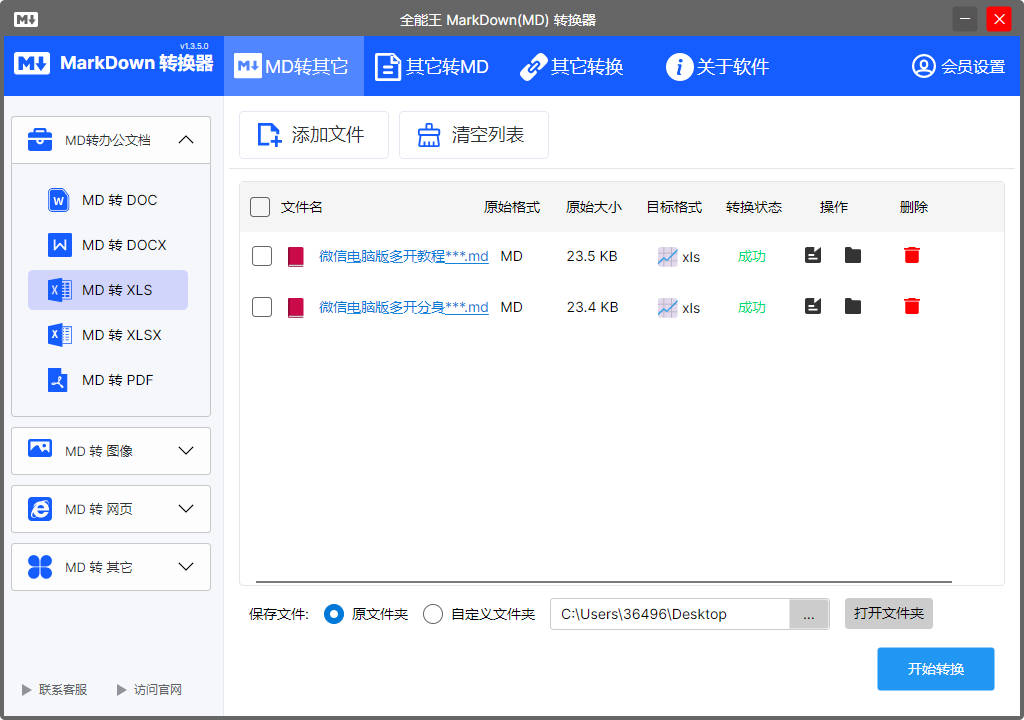1024x720 pixels.
Task: Select MD 转 PDF option
Action: tap(108, 380)
